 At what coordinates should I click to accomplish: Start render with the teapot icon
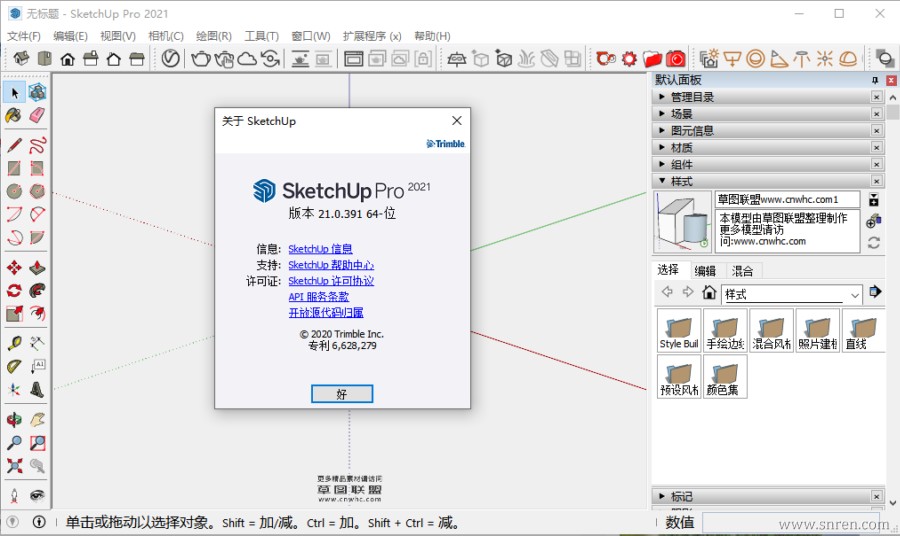[x=201, y=58]
